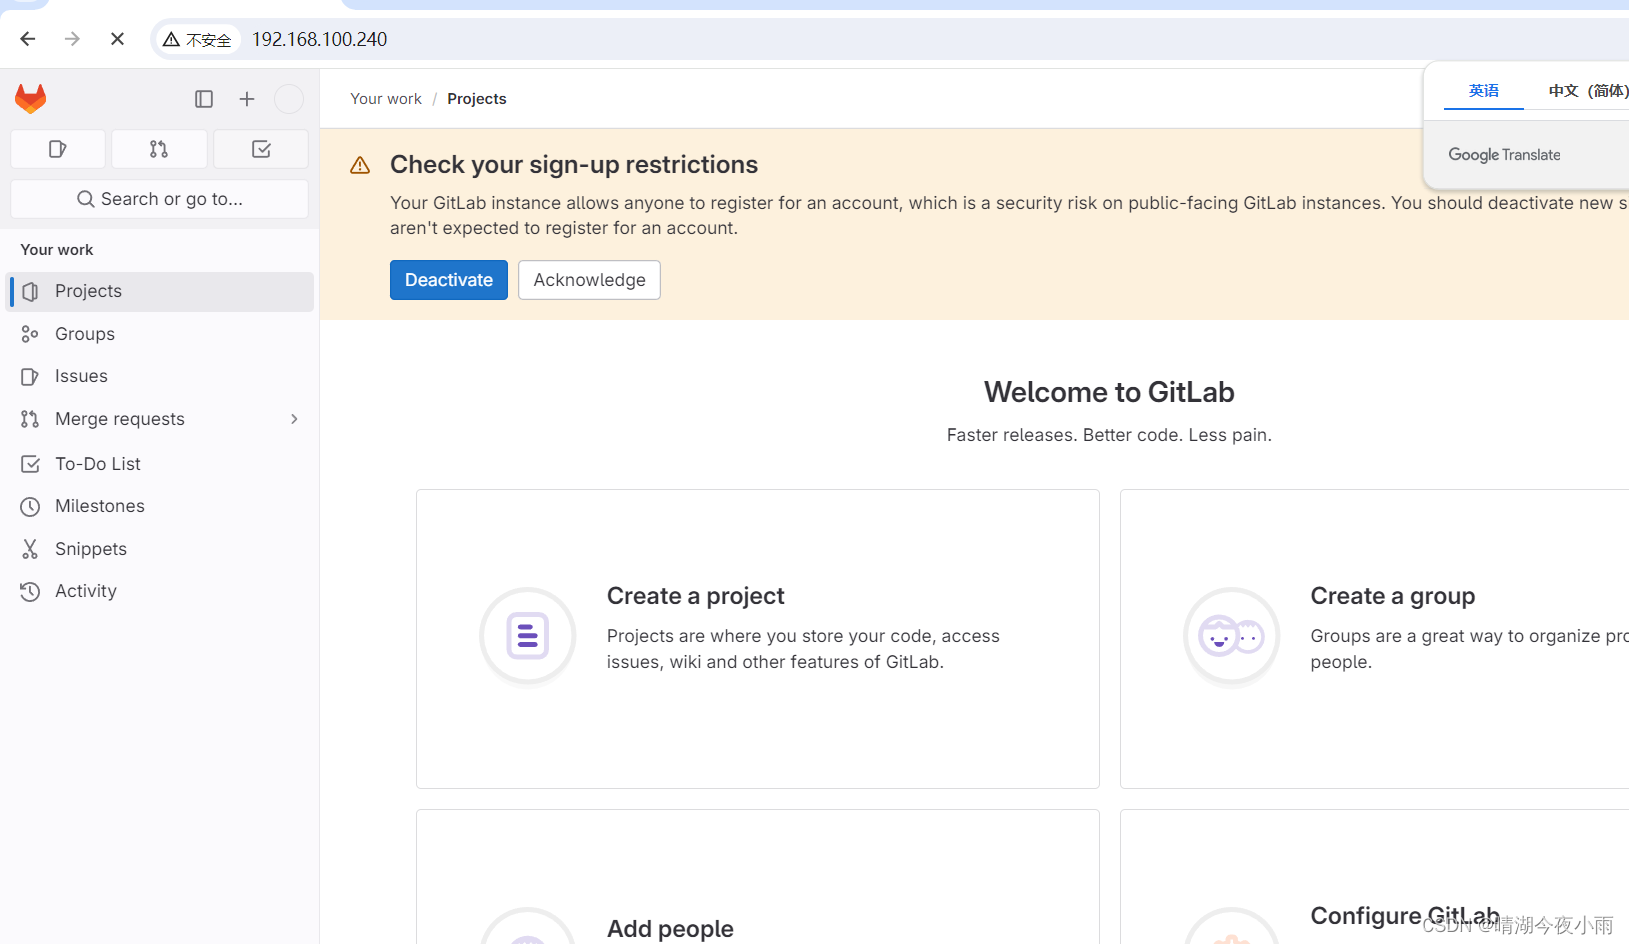
Task: Click the Check your sign-up restrictions heading
Action: tap(574, 165)
